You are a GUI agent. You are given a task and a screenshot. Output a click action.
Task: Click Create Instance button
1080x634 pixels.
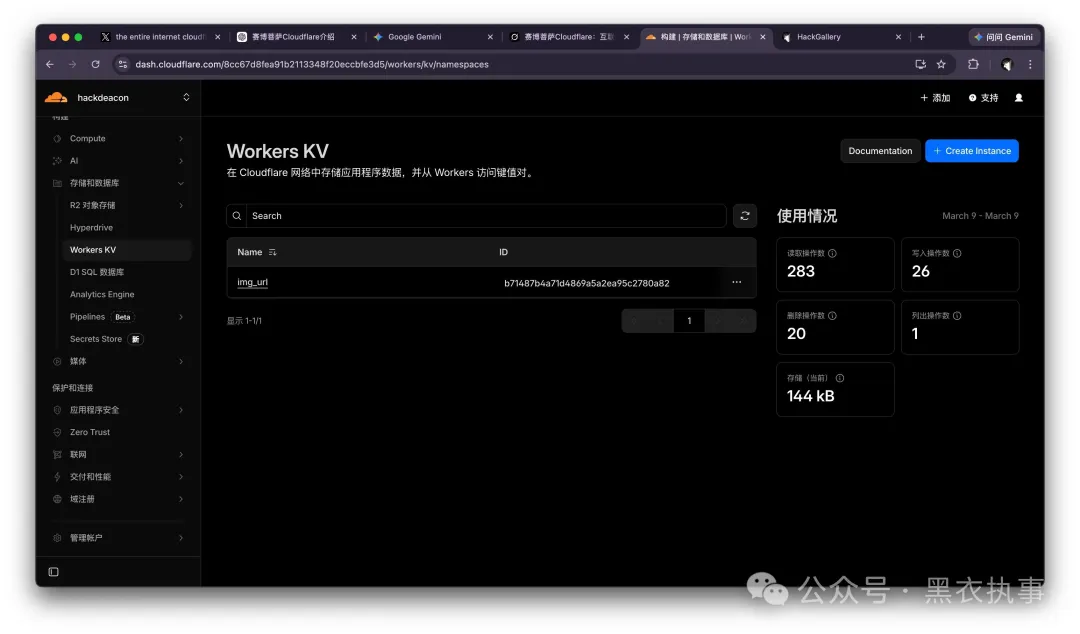point(972,151)
